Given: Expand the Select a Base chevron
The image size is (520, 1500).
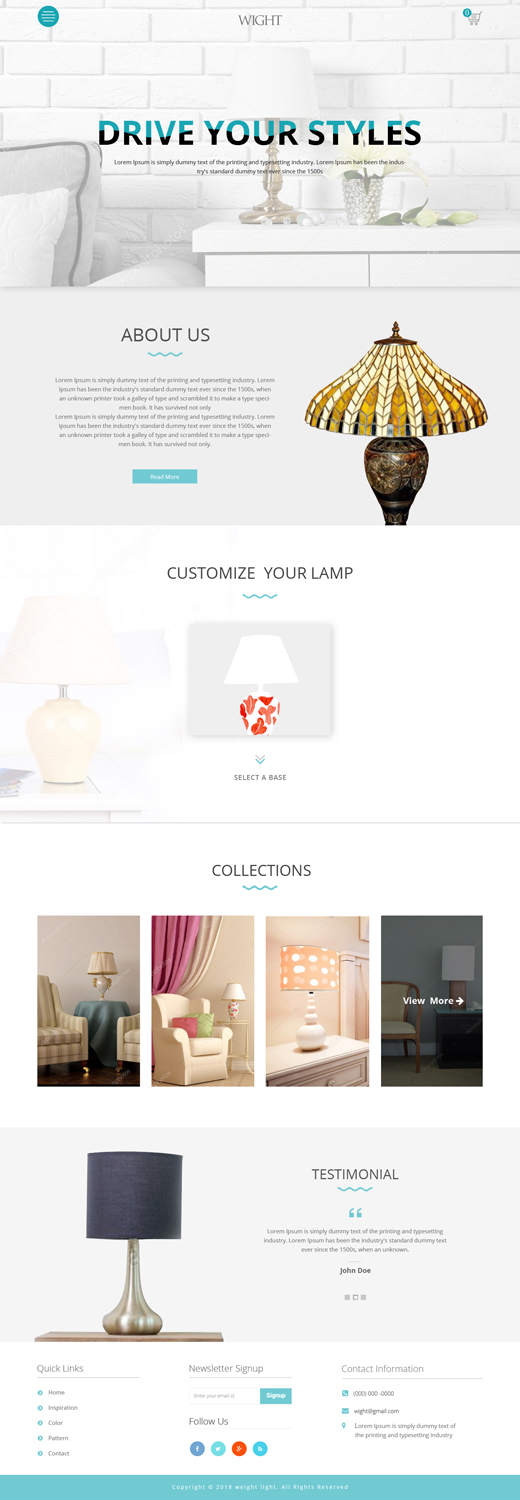Looking at the screenshot, I should [260, 760].
